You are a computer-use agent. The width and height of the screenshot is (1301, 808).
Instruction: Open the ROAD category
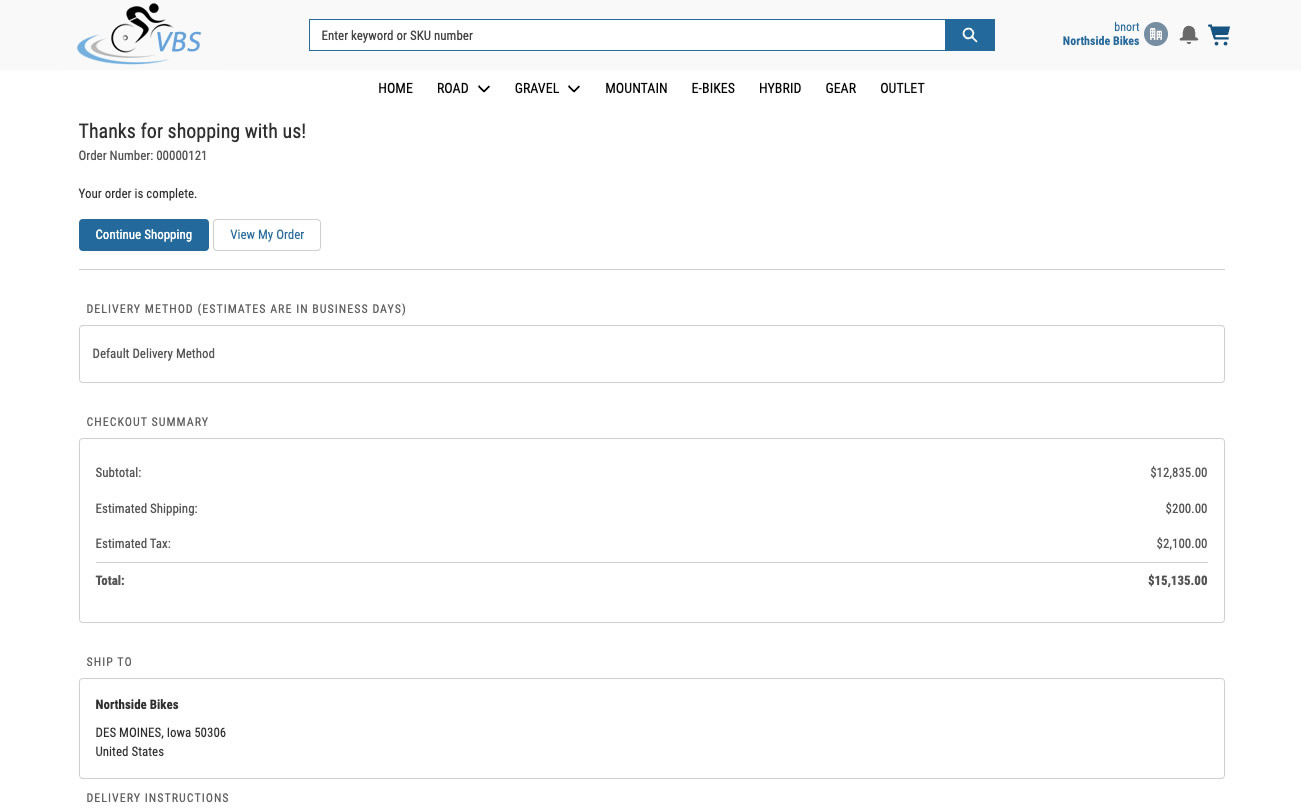453,88
